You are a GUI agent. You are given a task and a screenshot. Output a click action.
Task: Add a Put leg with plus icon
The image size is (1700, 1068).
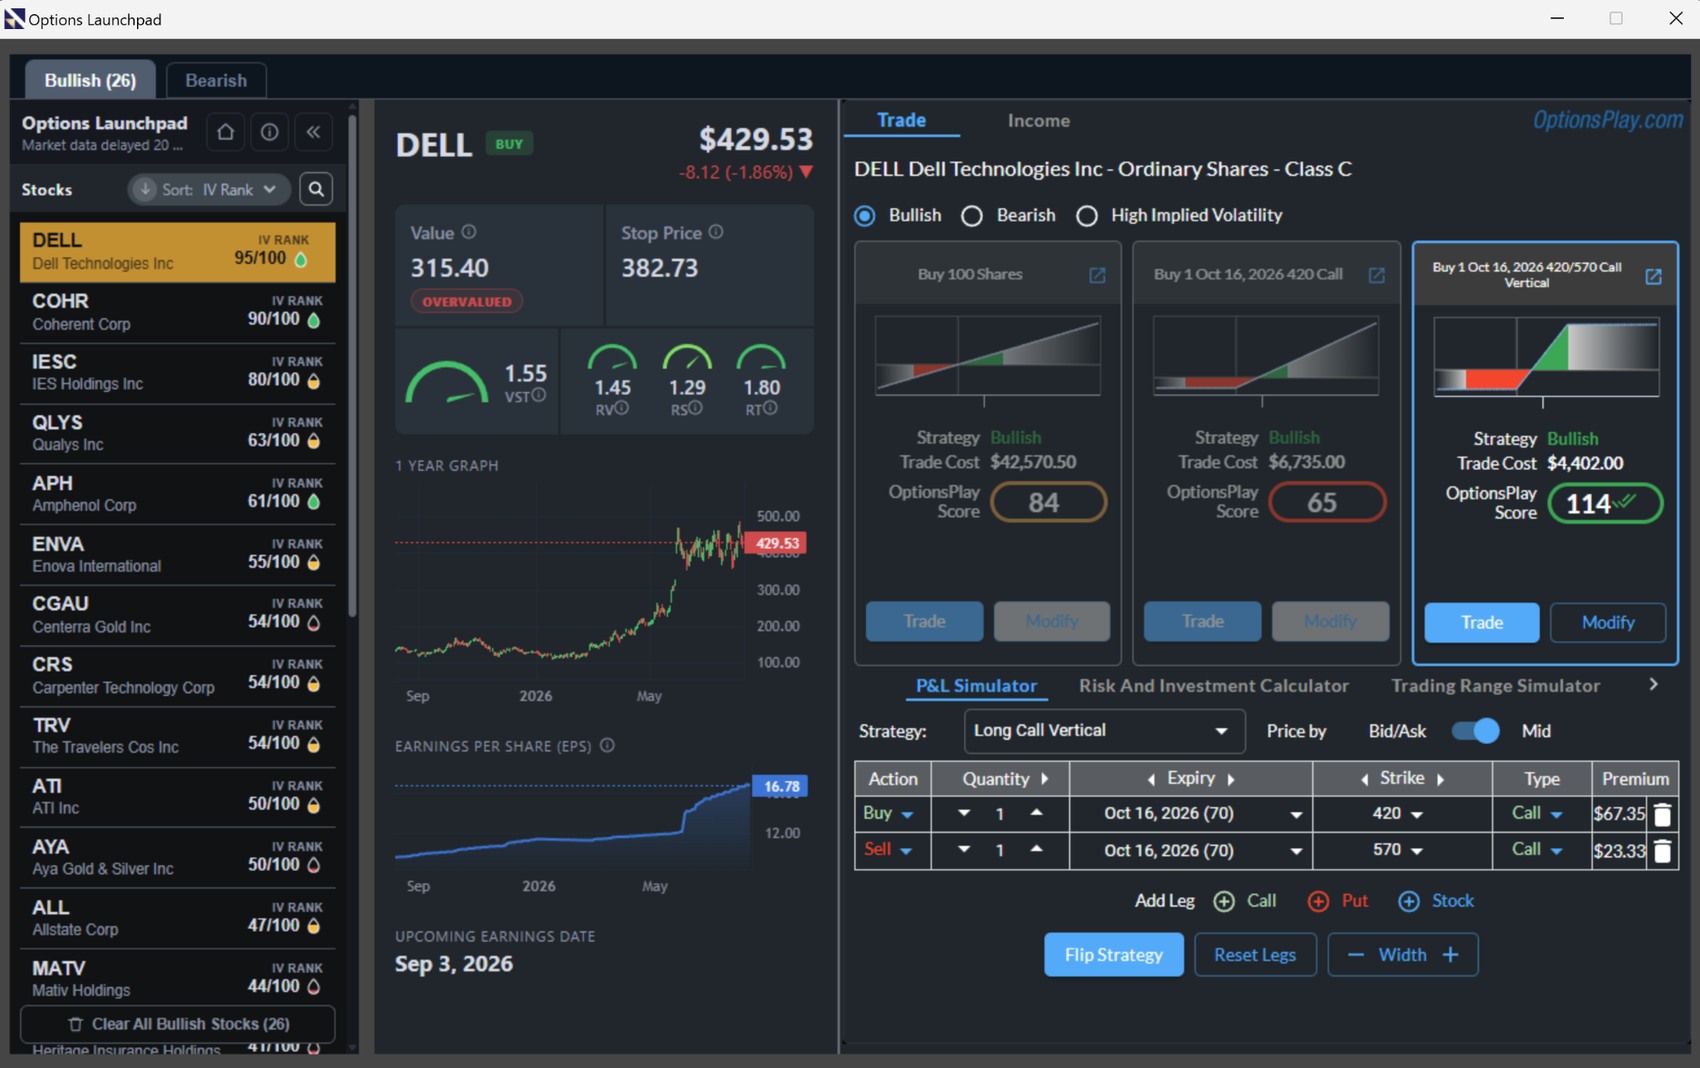pos(1318,901)
